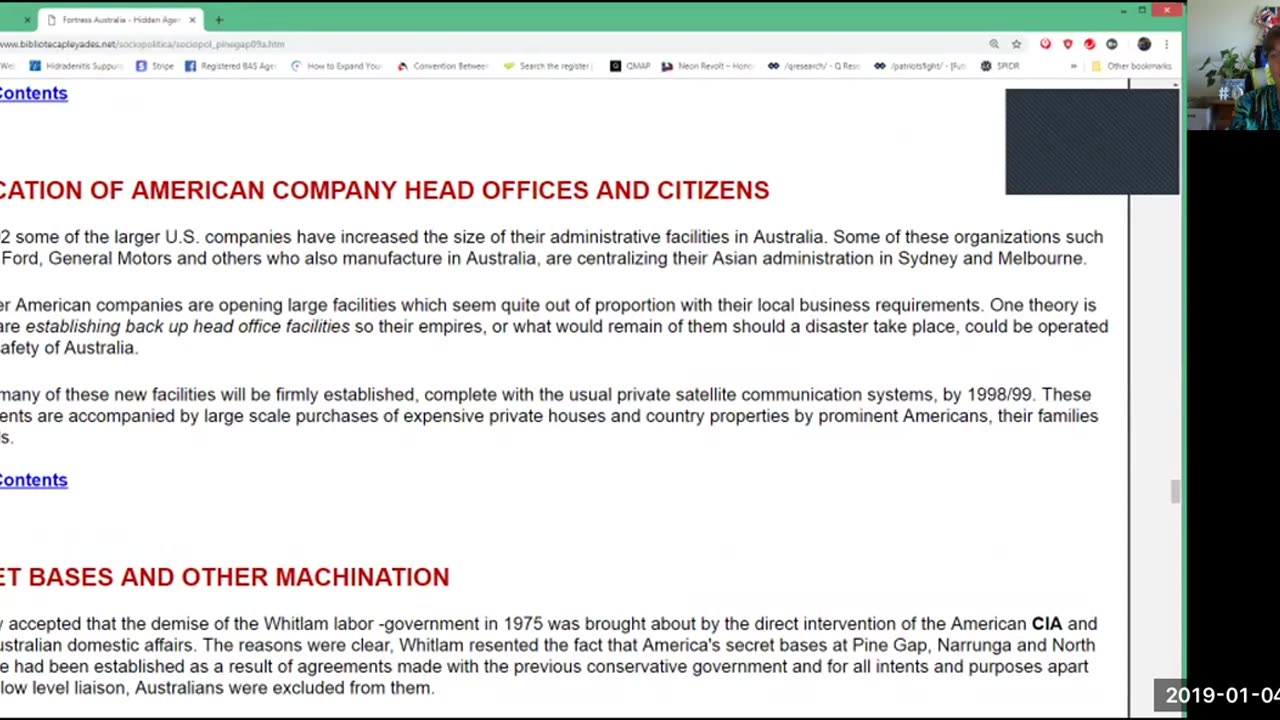Click the American Company Head Offices heading
Image resolution: width=1280 pixels, height=720 pixels.
384,190
